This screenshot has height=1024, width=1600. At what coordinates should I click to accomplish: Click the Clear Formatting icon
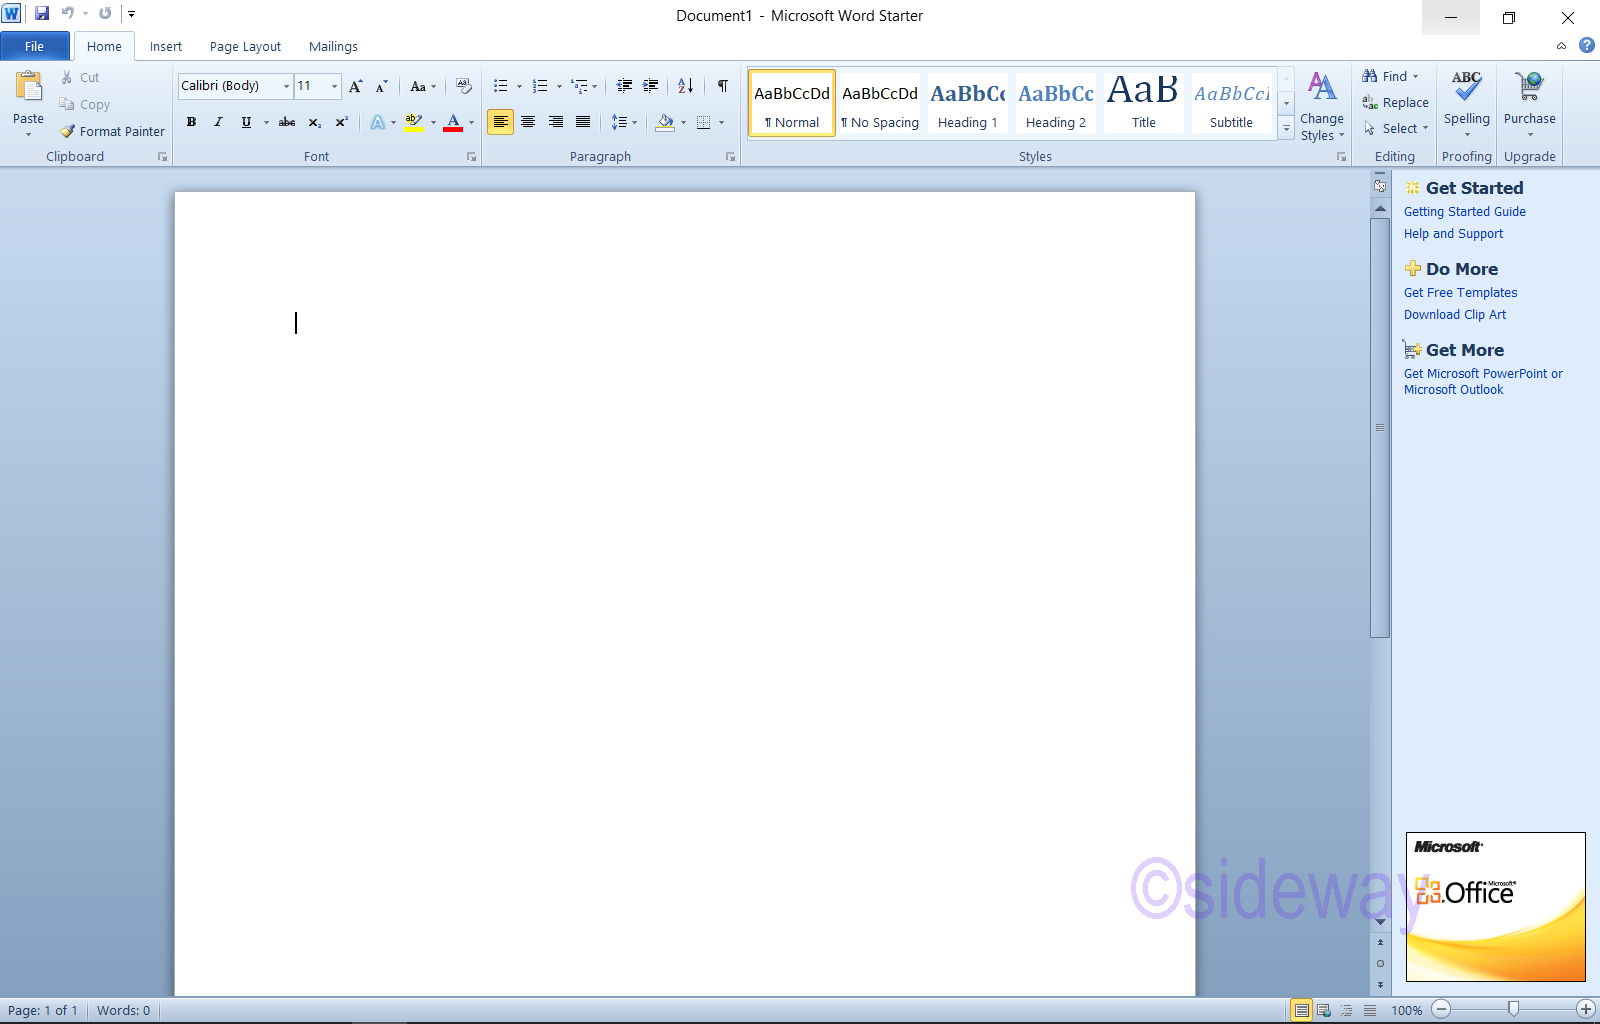click(x=463, y=86)
